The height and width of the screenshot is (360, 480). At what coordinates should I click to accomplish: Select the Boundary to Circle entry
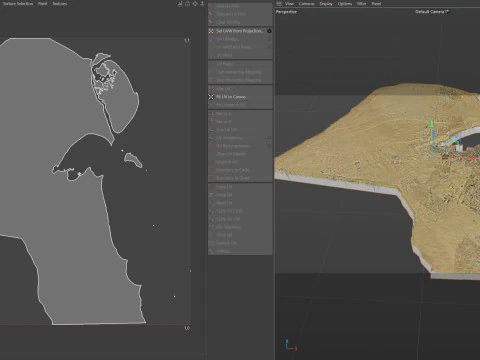[240, 170]
